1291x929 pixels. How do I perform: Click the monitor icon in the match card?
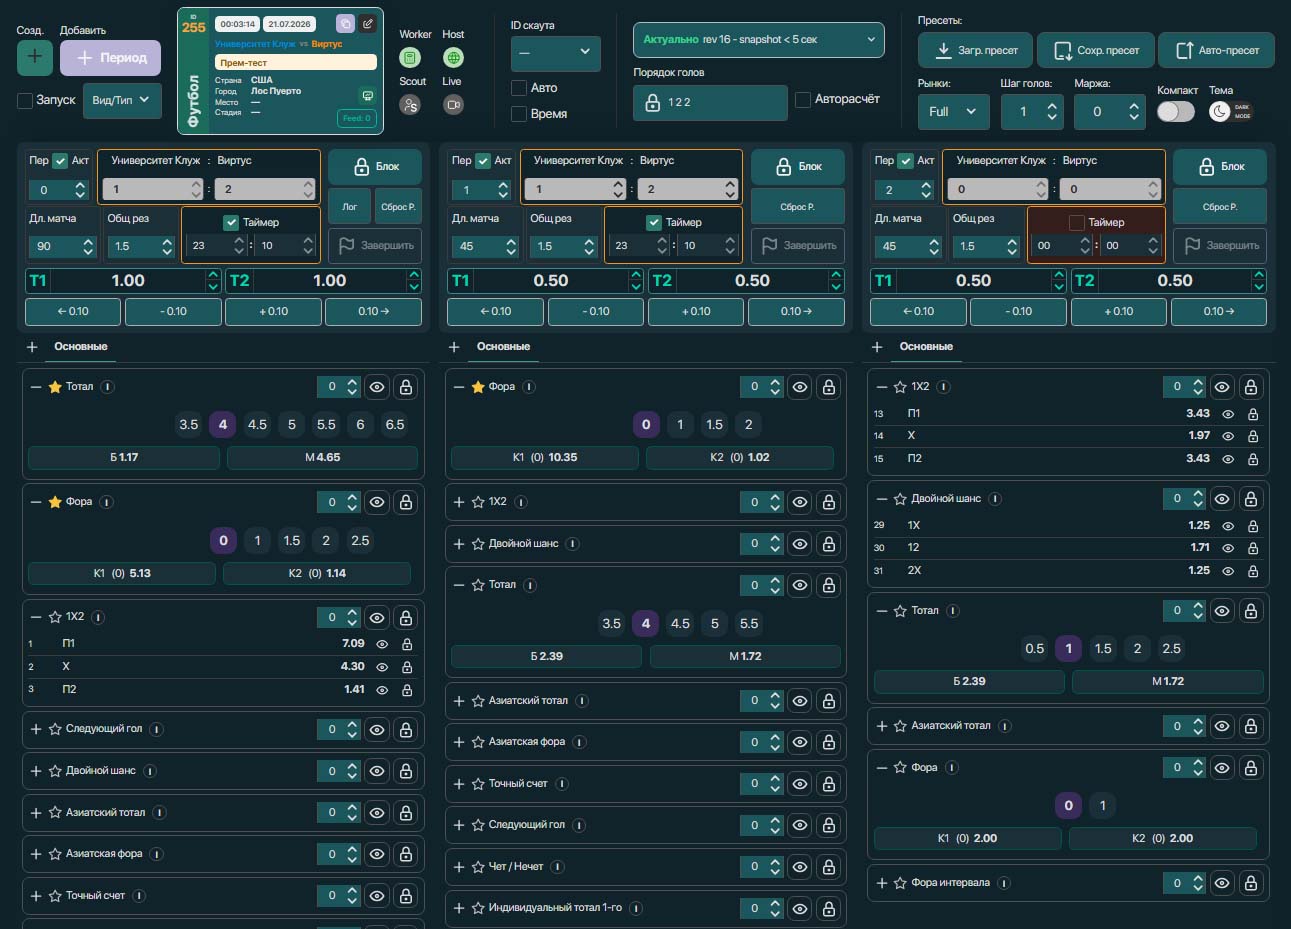point(367,96)
